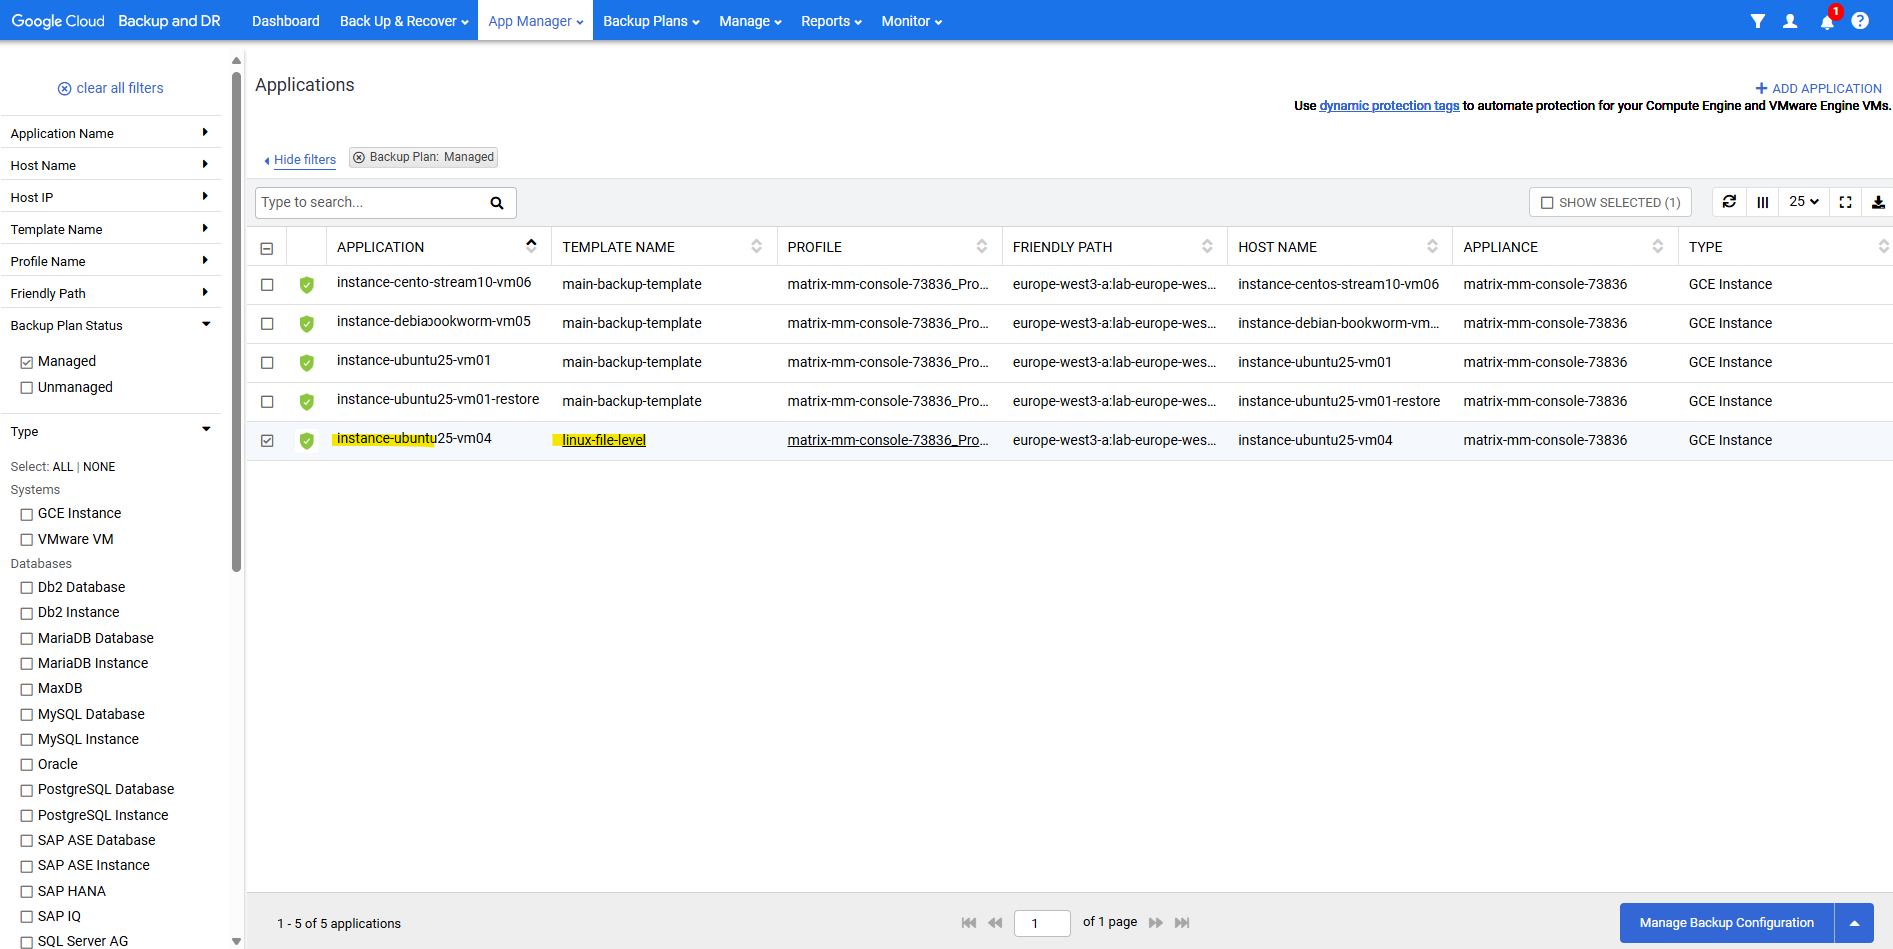This screenshot has height=949, width=1893.
Task: Open the Backup Plans menu
Action: [x=651, y=21]
